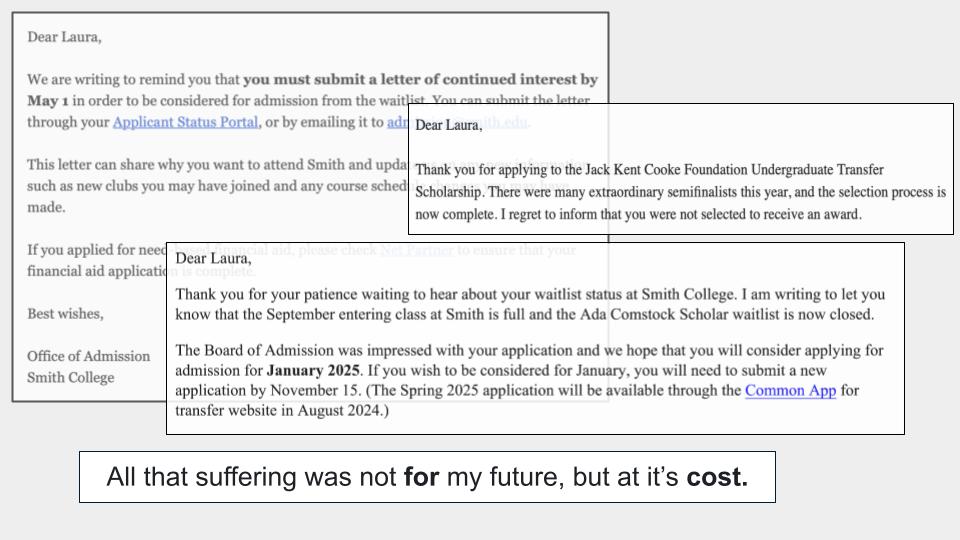The height and width of the screenshot is (540, 960).
Task: Click "Office of Admission" signature line
Action: click(x=89, y=356)
